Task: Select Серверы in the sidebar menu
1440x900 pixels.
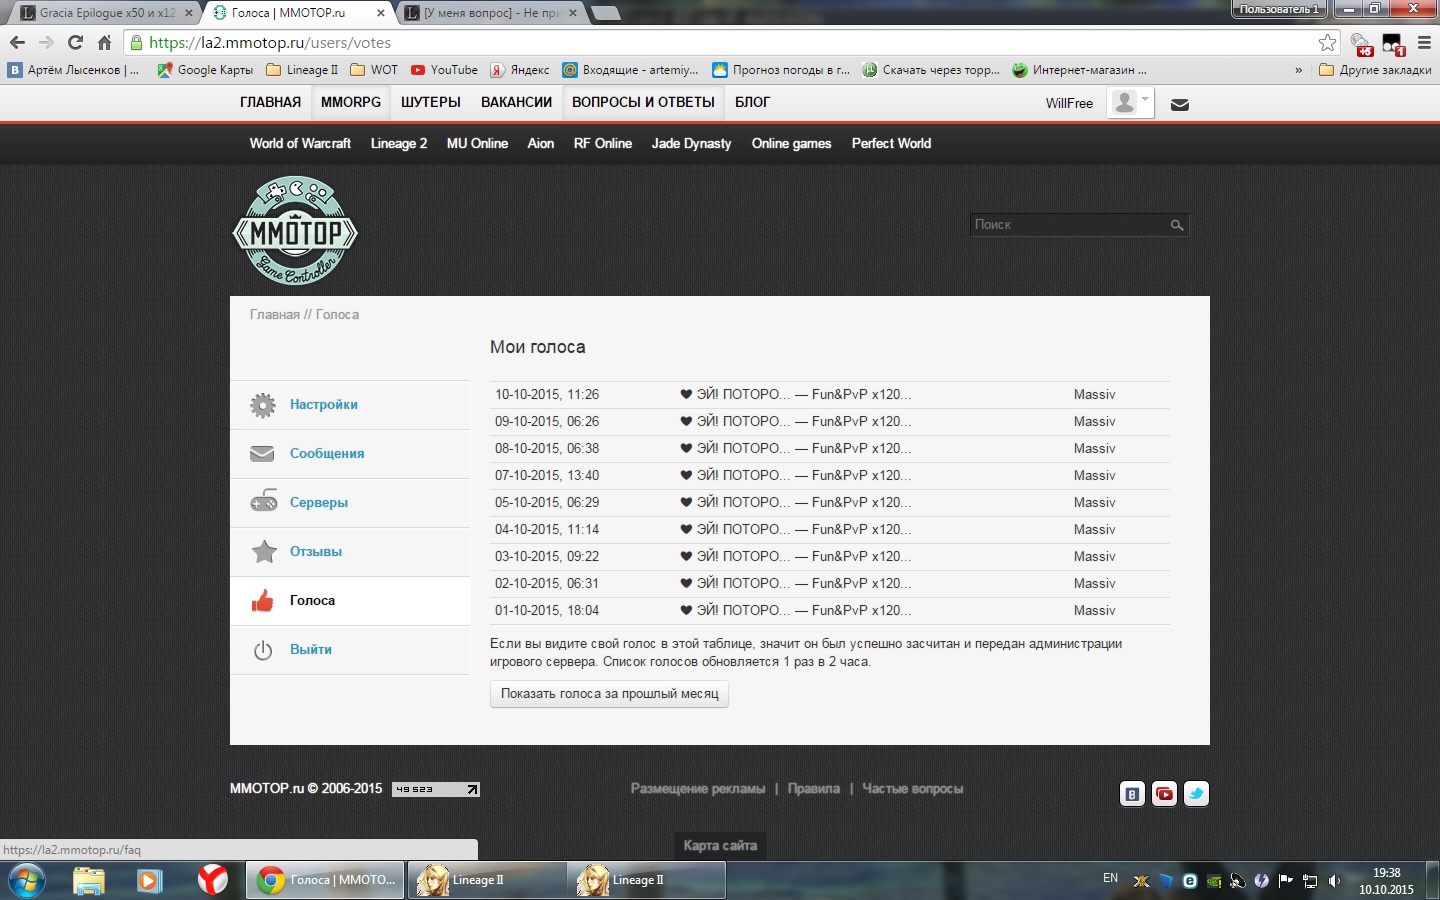Action: tap(318, 503)
